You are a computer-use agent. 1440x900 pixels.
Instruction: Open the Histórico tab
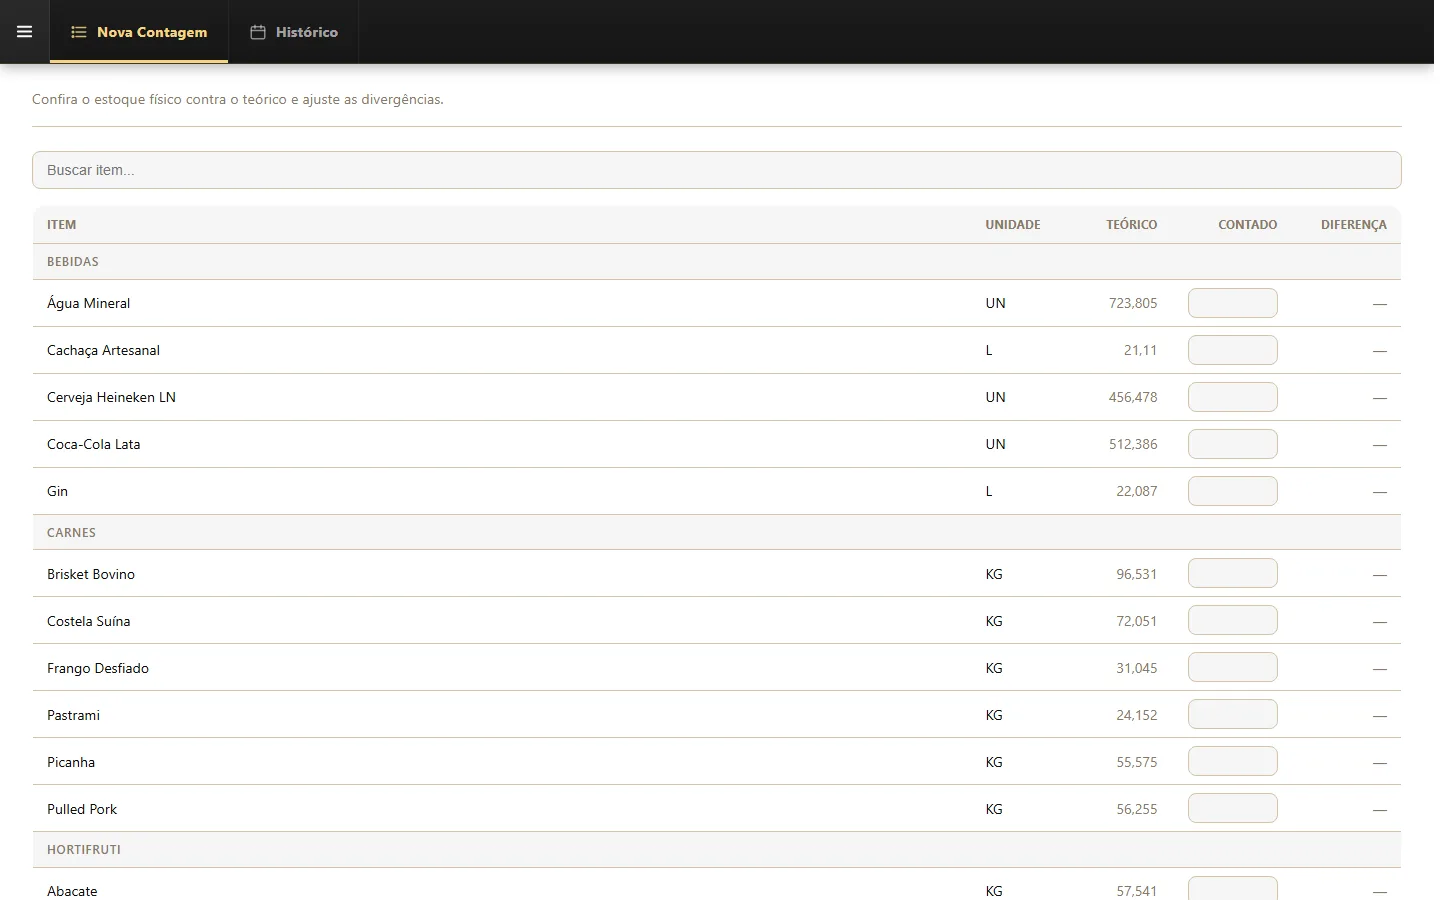point(294,32)
